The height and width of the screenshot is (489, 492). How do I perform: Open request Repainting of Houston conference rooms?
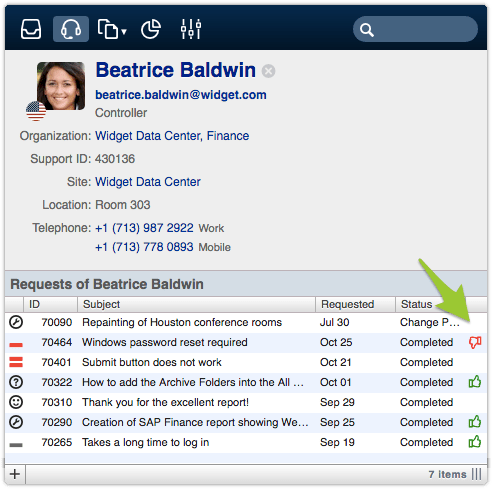point(182,322)
